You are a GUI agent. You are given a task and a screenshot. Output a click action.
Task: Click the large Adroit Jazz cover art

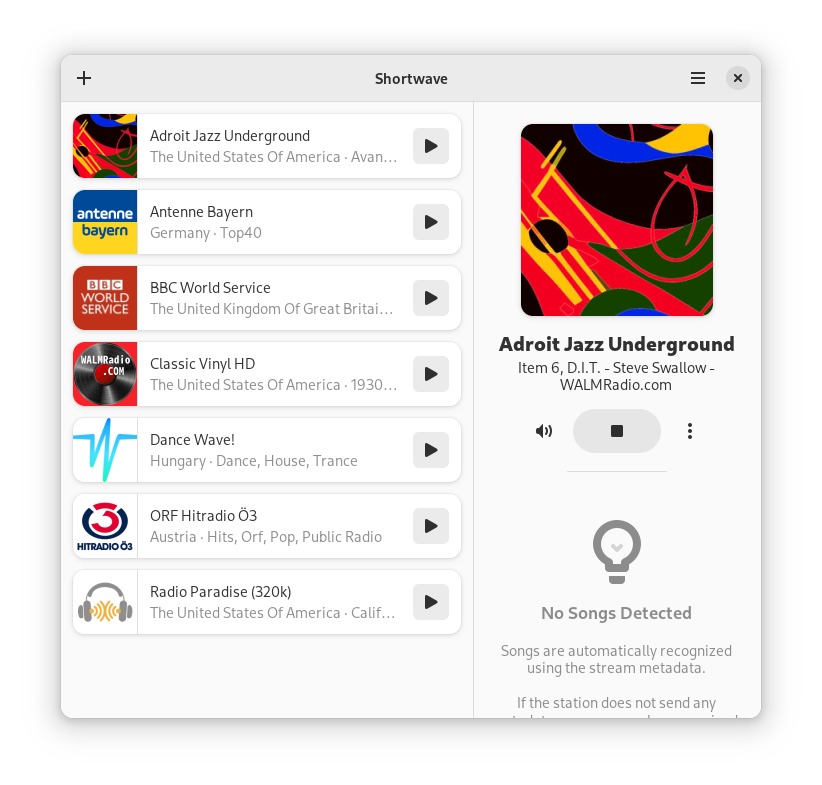[616, 220]
